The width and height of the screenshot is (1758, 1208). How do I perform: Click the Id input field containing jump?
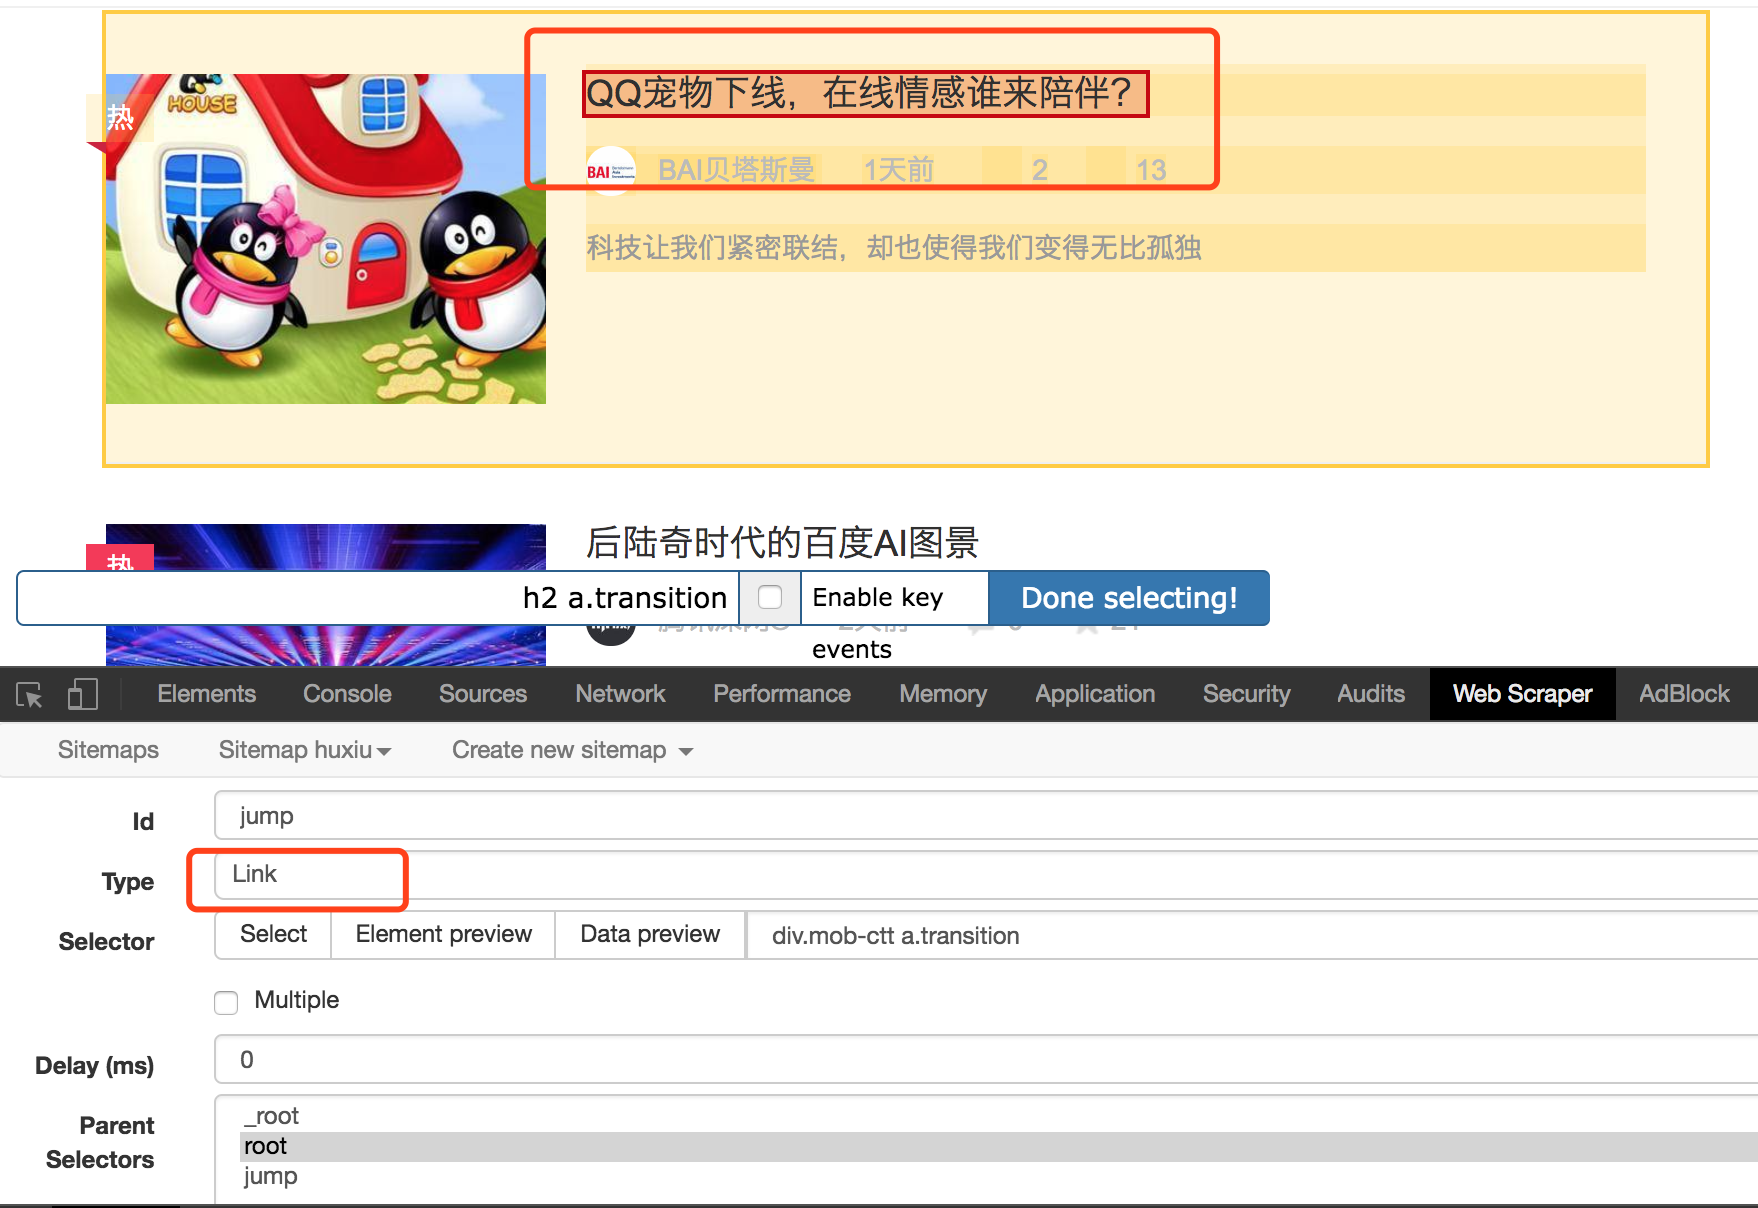[985, 816]
